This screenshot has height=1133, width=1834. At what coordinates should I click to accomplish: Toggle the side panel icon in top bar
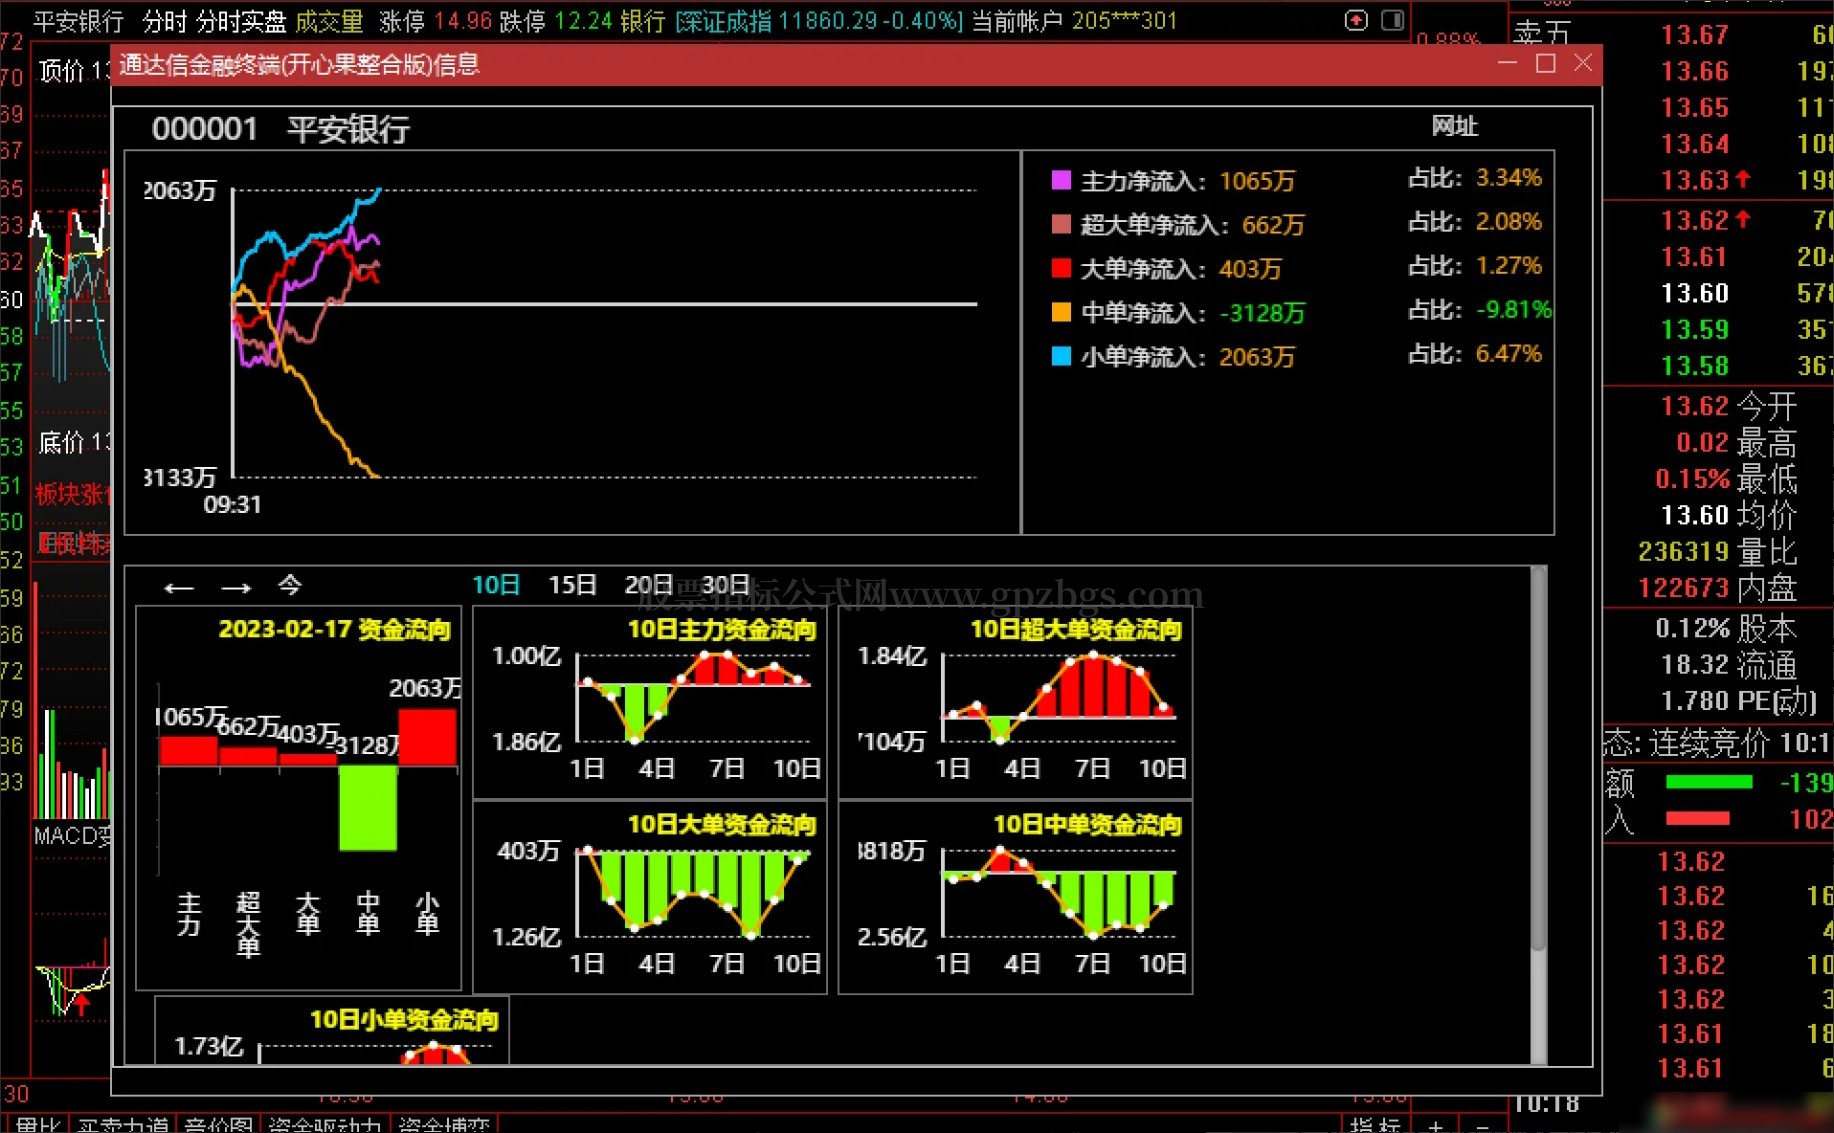(x=1392, y=20)
